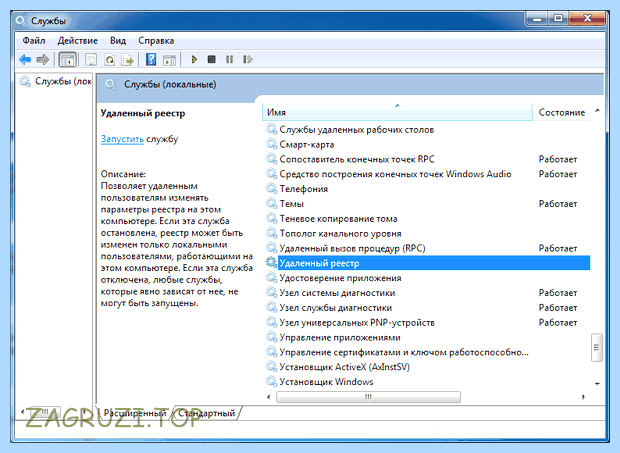Viewport: 620px width, 453px height.
Task: Select Удаленный вызов процедур (RPC) service
Action: pos(352,248)
